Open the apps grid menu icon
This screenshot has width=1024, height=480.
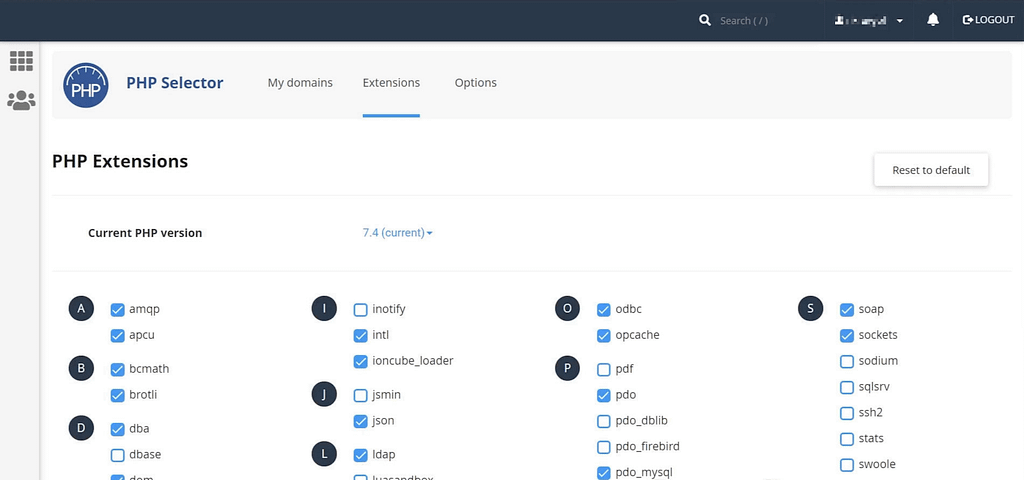[21, 61]
